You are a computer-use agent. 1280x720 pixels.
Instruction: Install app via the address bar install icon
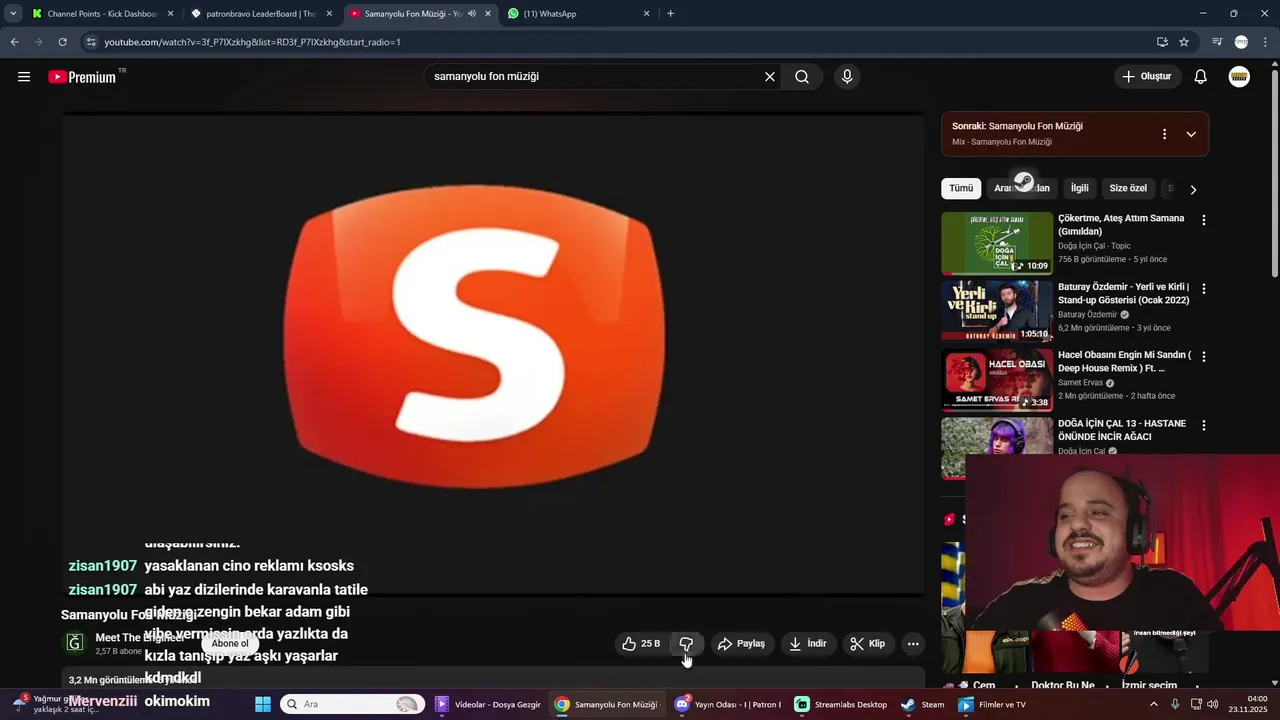click(x=1162, y=42)
